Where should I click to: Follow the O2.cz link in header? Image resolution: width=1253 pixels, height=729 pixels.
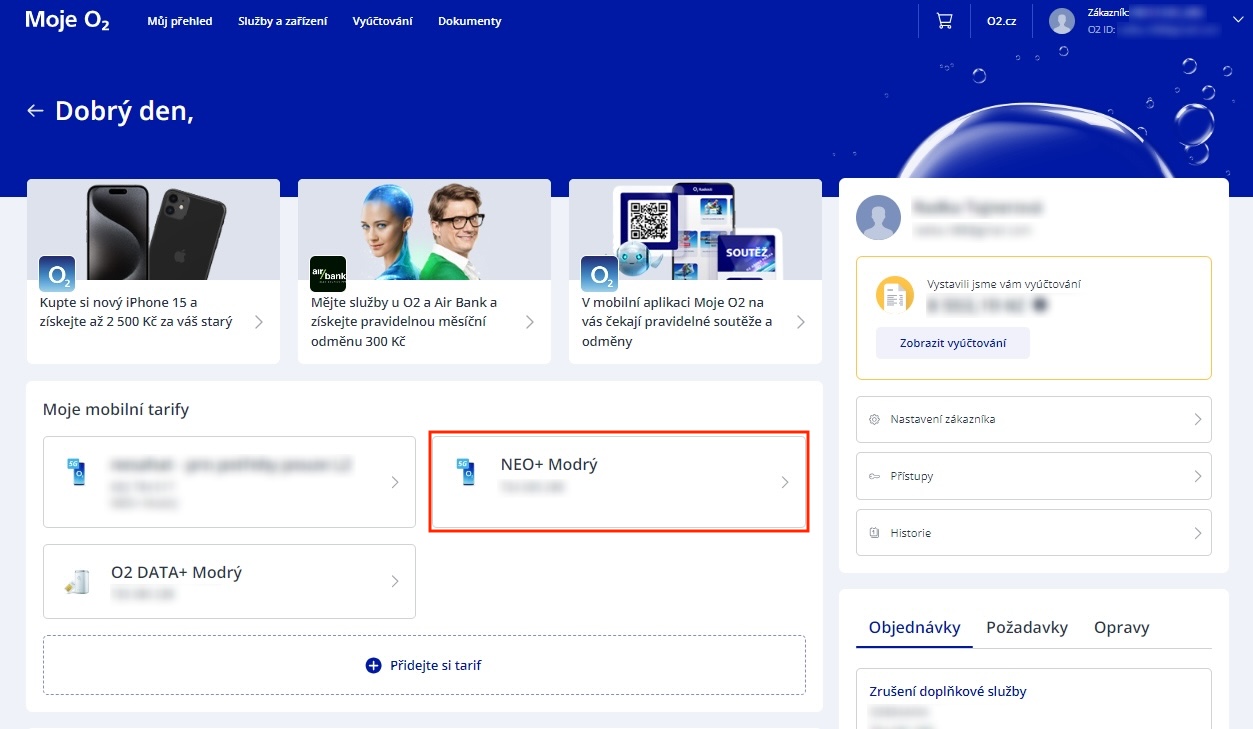coord(1001,21)
